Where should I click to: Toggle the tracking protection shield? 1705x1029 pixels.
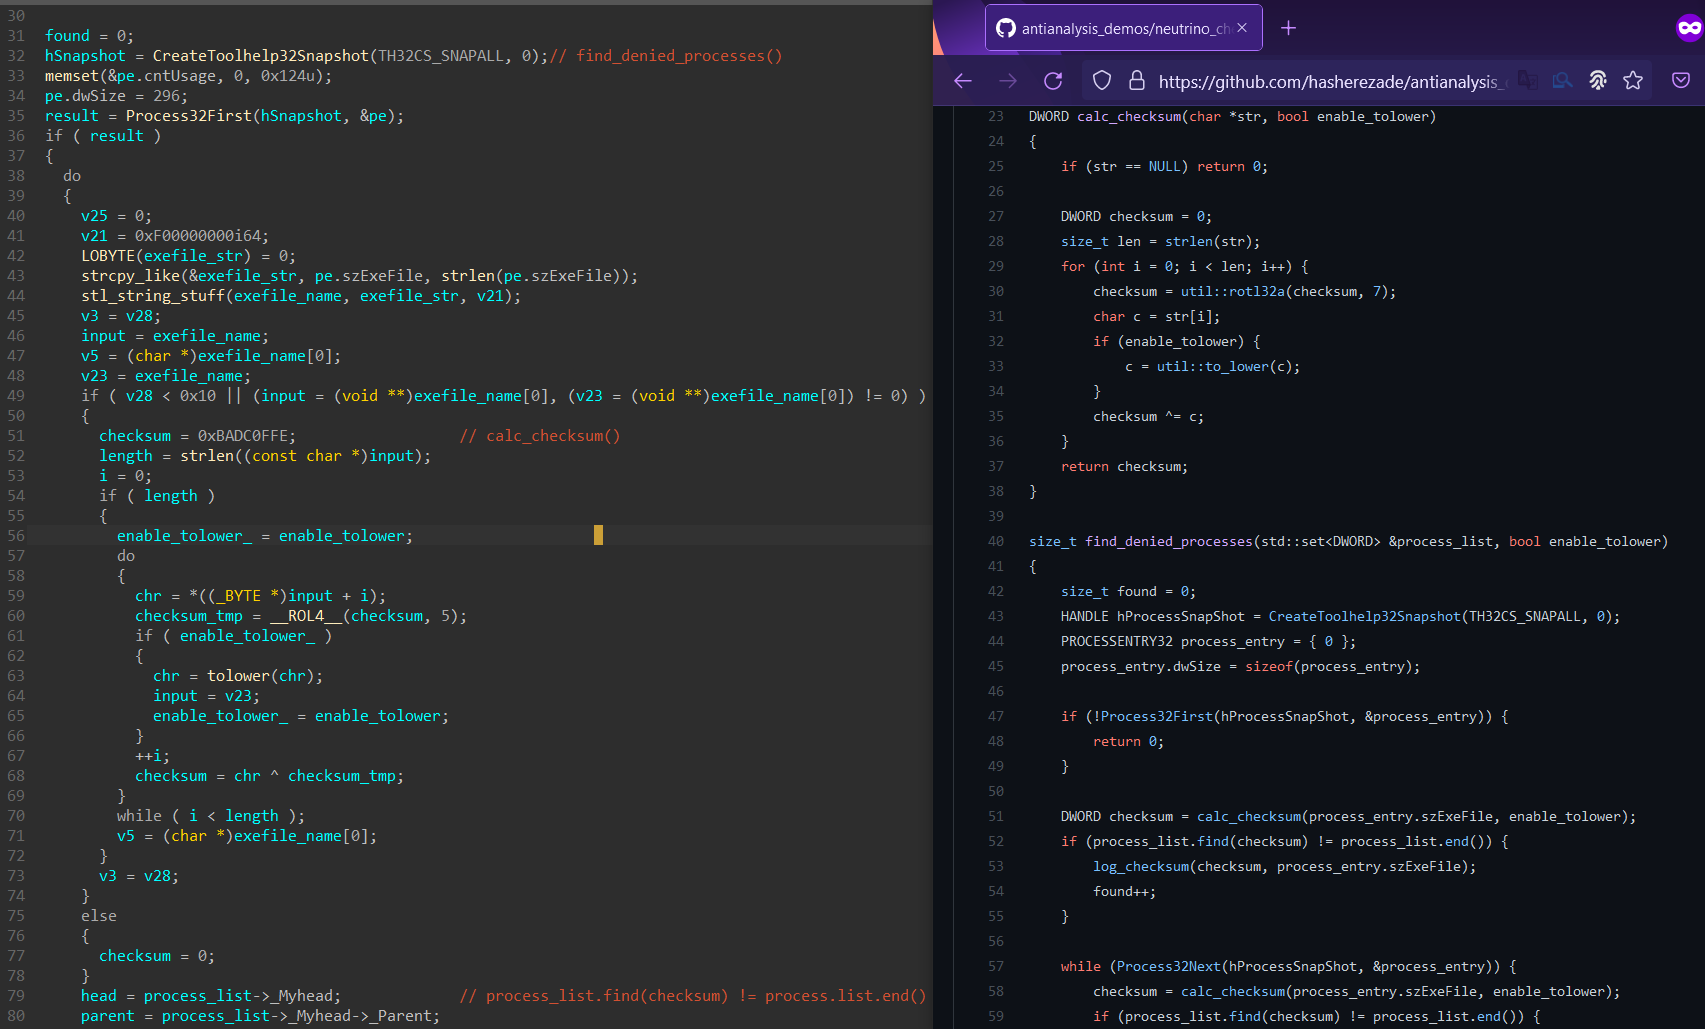pos(1101,81)
